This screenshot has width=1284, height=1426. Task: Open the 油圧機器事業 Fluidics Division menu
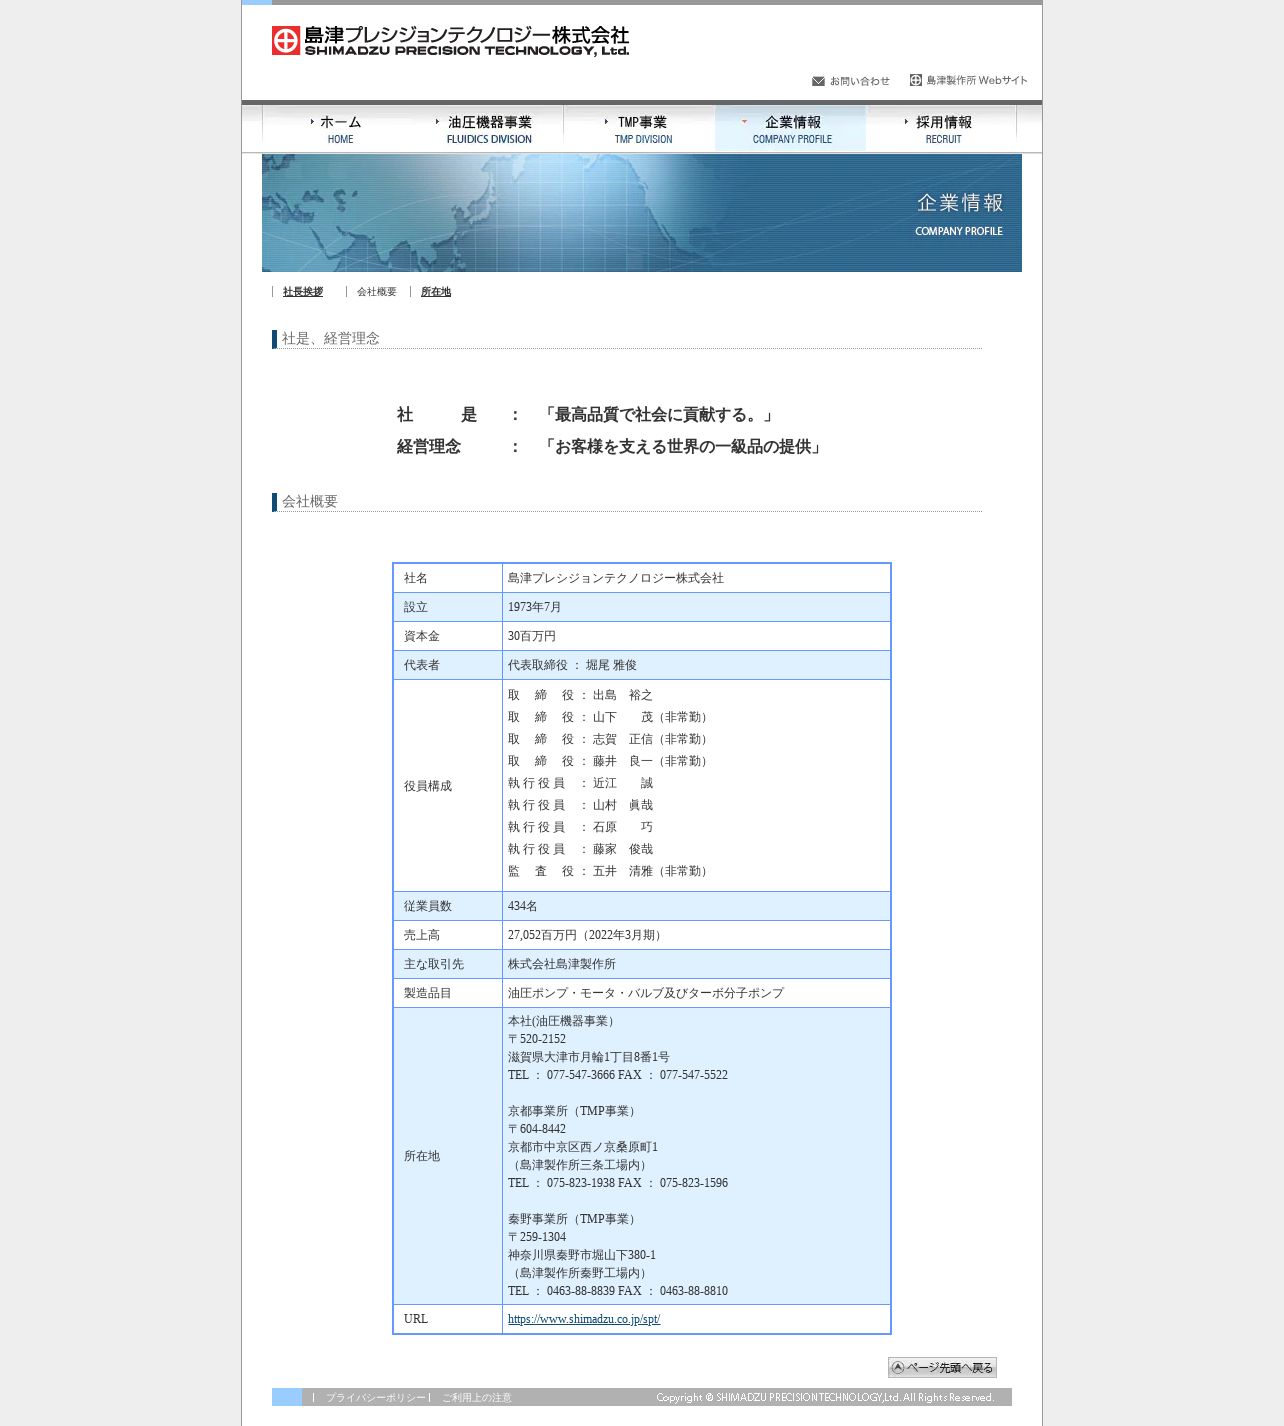point(489,129)
